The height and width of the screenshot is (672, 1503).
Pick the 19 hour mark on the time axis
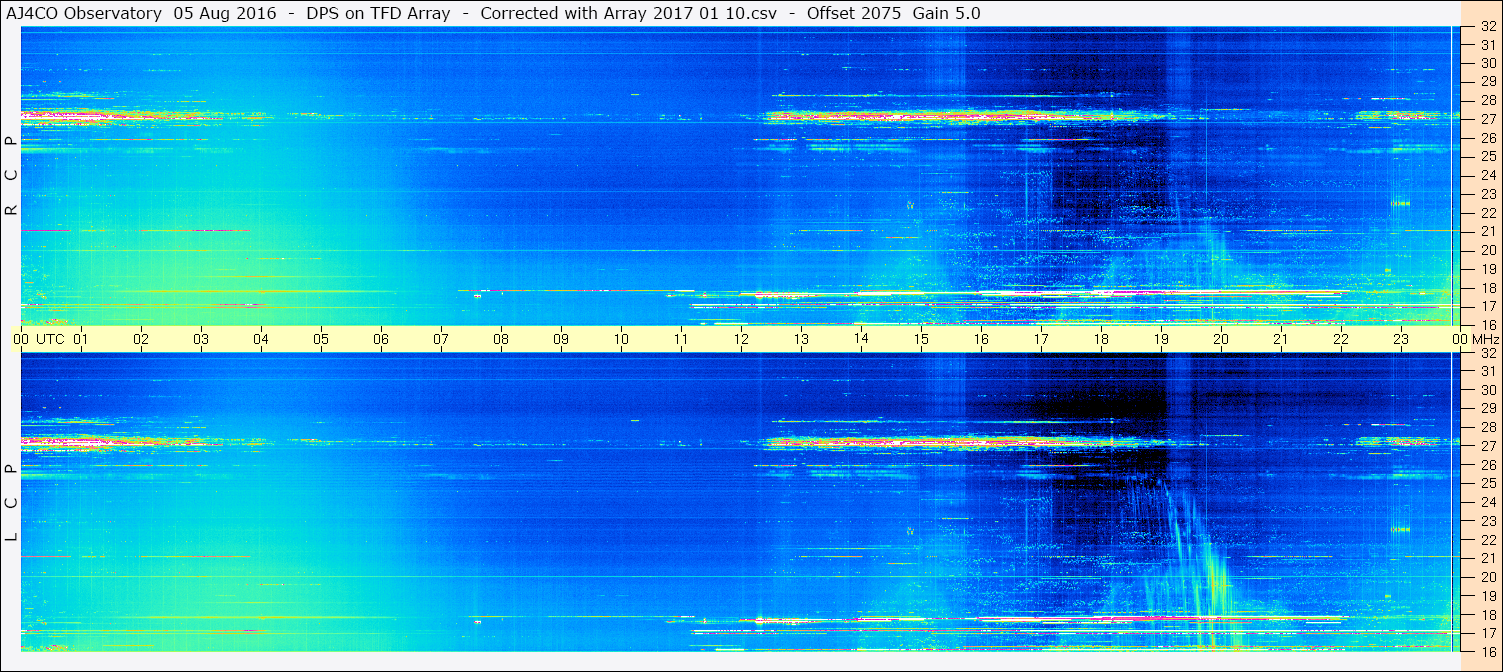coord(1161,339)
